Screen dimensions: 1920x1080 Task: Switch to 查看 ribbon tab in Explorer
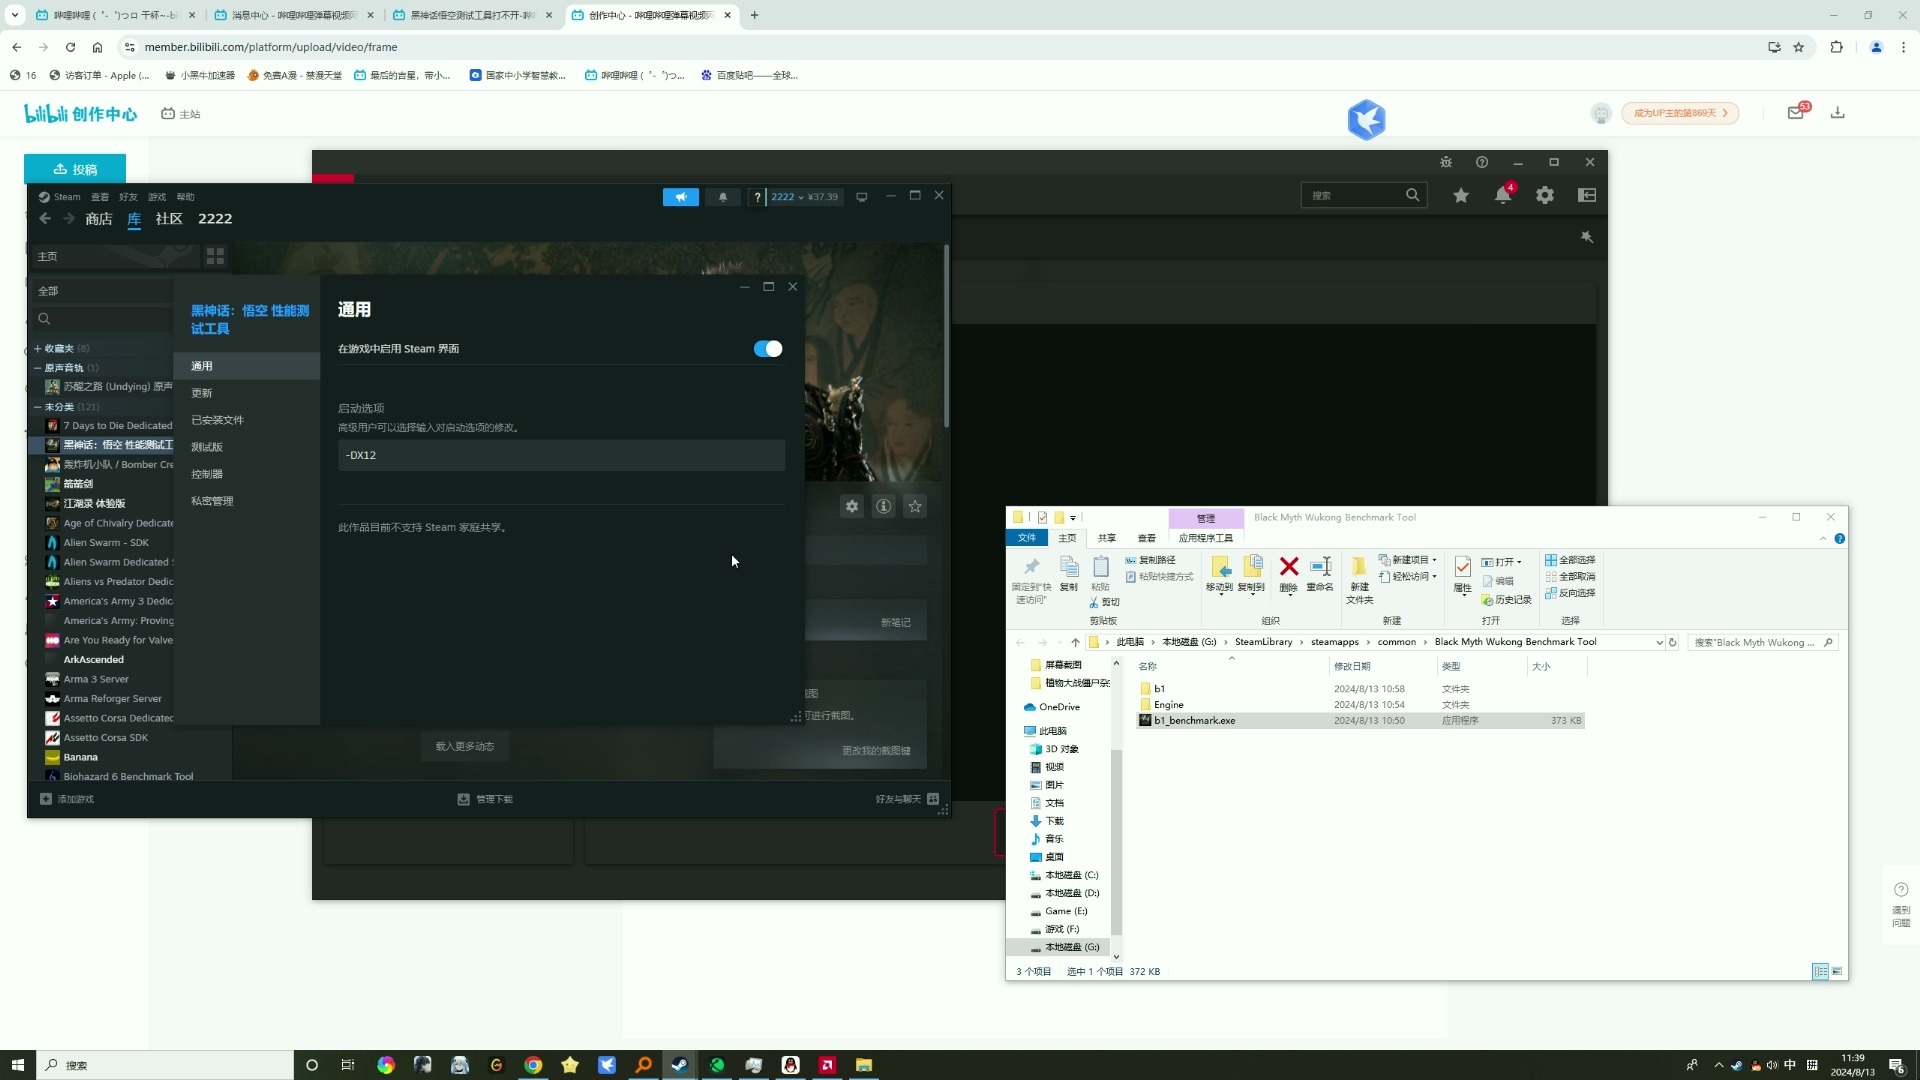(1147, 538)
